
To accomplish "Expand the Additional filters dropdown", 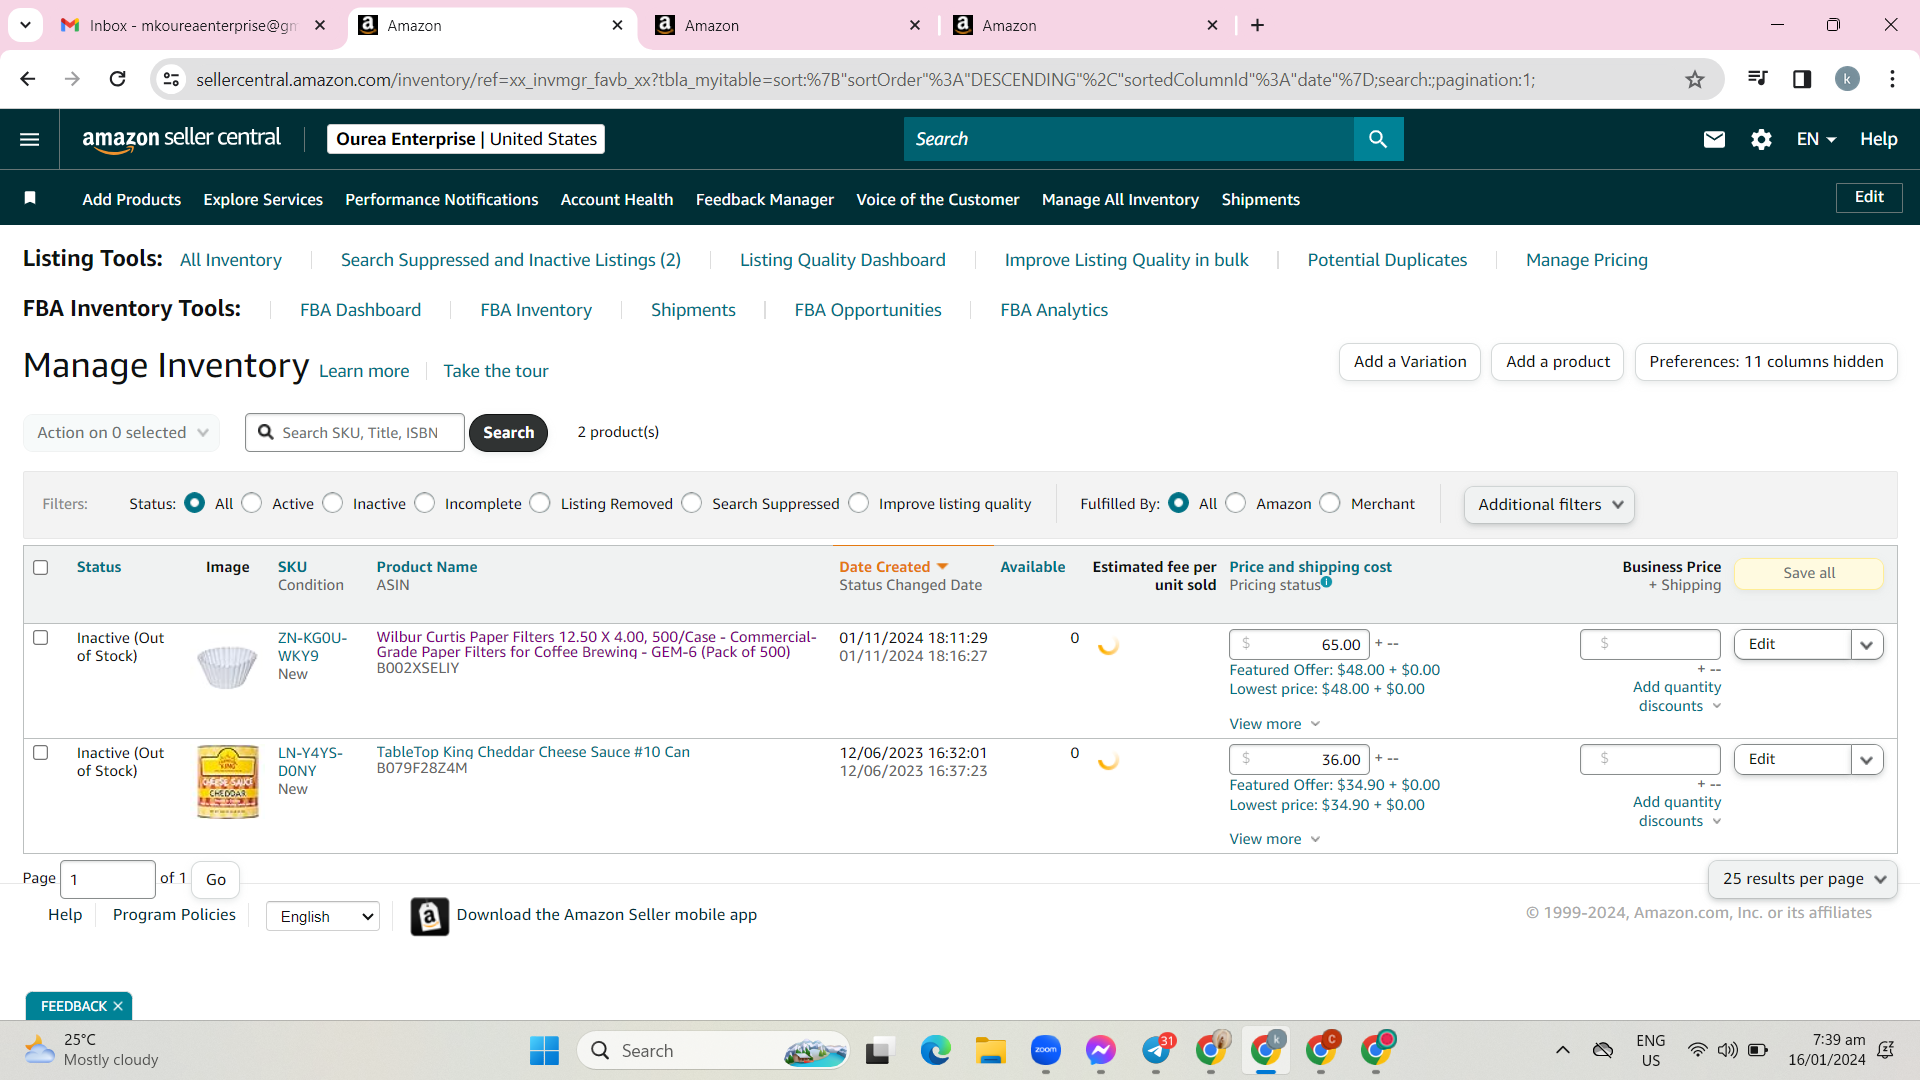I will coord(1549,505).
